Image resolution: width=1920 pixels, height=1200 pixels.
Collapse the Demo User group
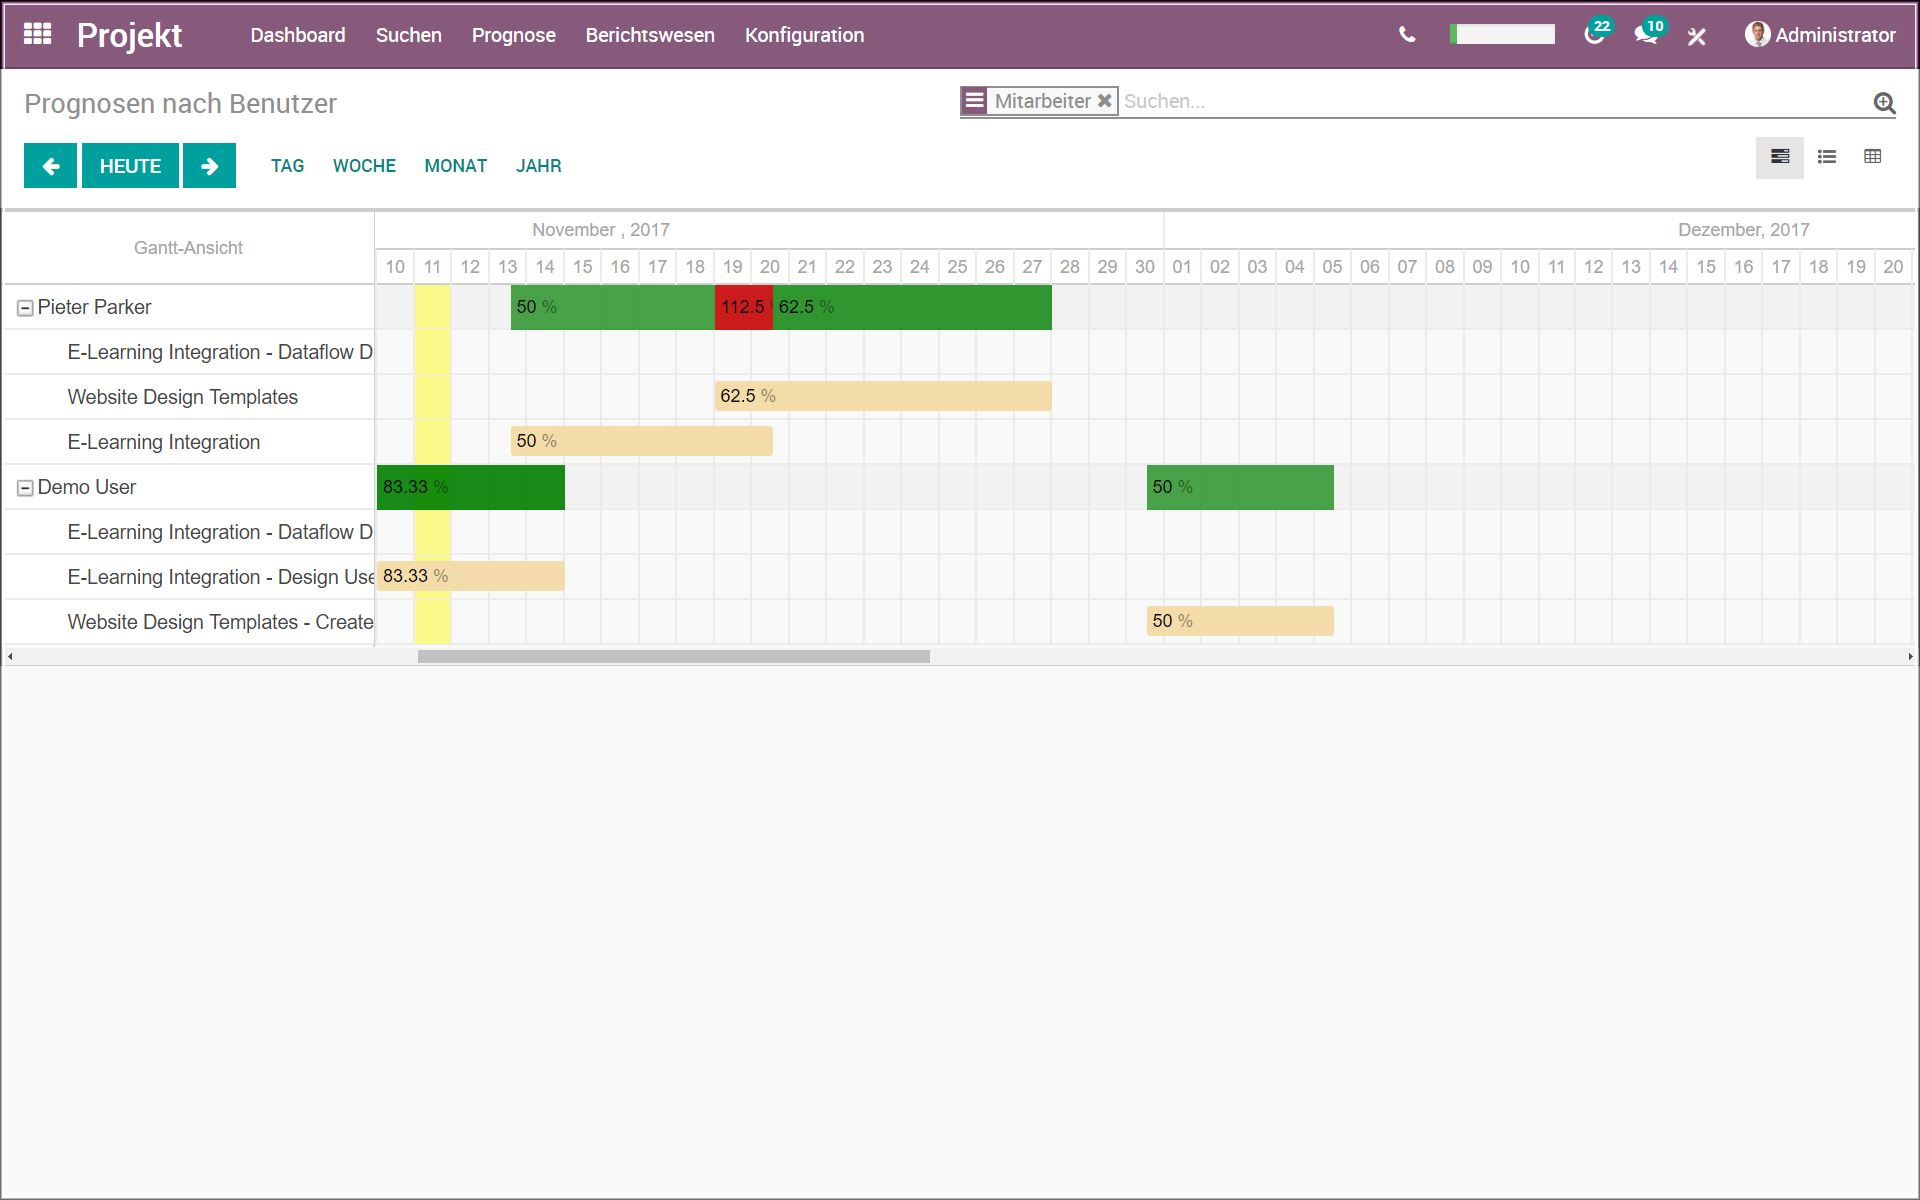pyautogui.click(x=25, y=488)
